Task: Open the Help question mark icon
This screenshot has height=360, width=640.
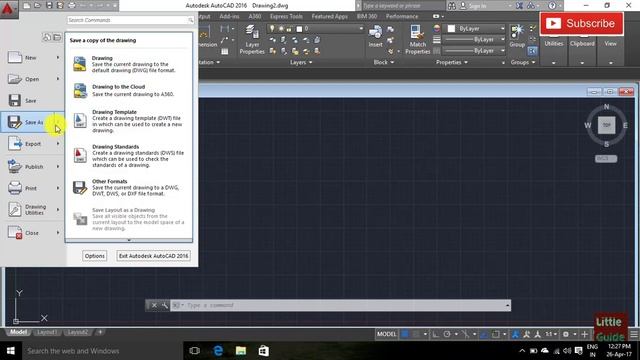Action: coord(552,6)
